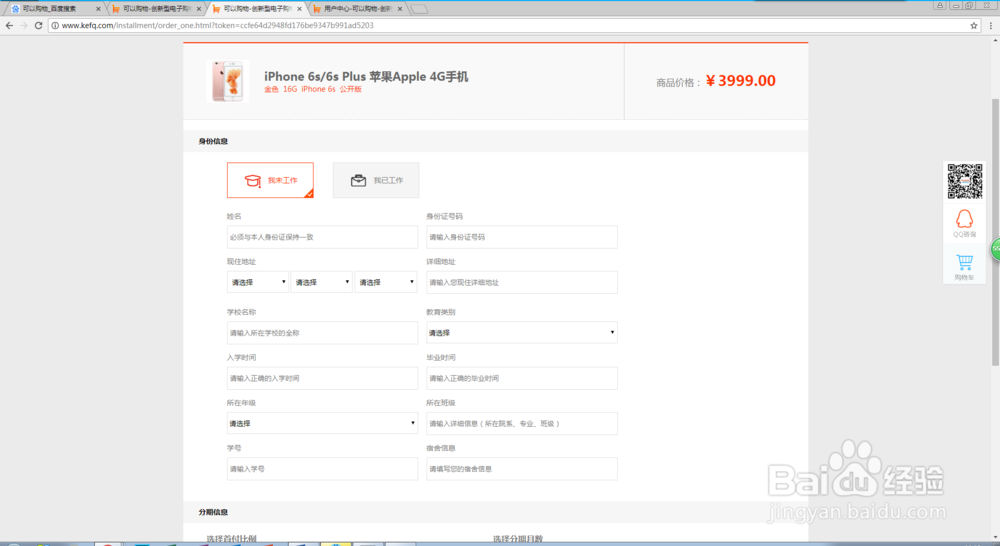This screenshot has width=1000, height=546.
Task: Open QQ咨询 customer service
Action: coord(964,223)
